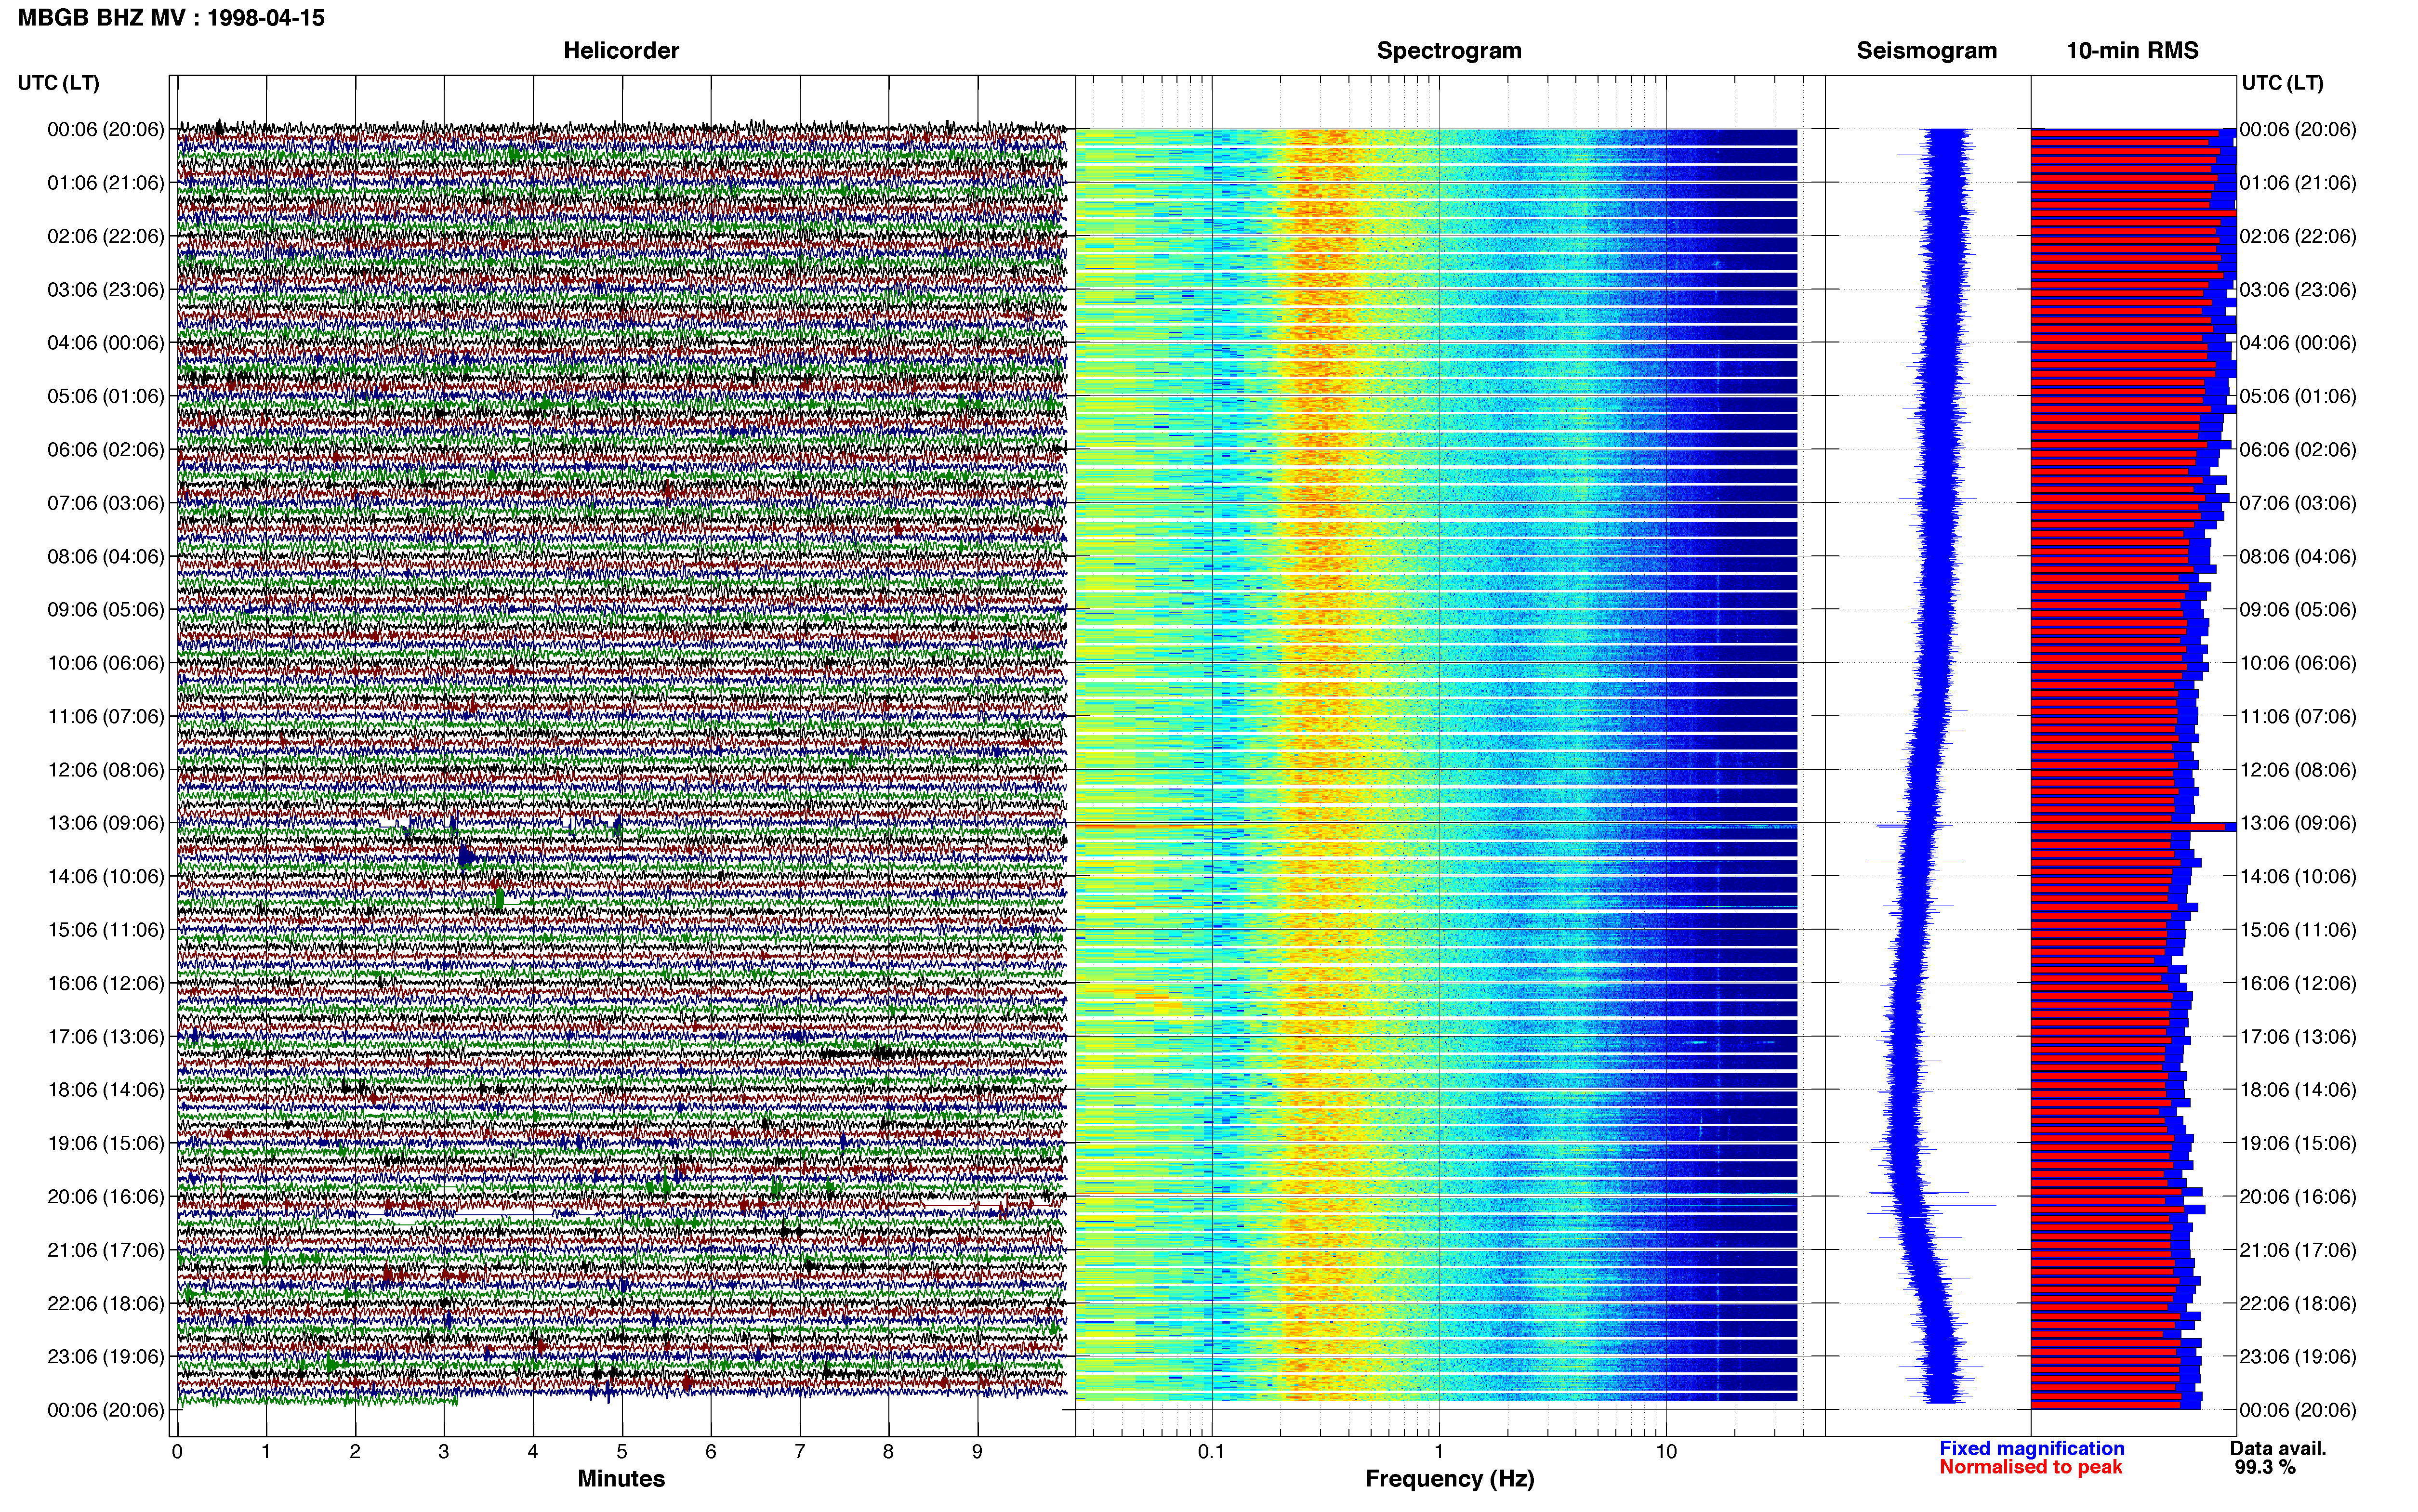This screenshot has height=1512, width=2418.
Task: Select left time label '07:06 (03:06)'
Action: 106,503
